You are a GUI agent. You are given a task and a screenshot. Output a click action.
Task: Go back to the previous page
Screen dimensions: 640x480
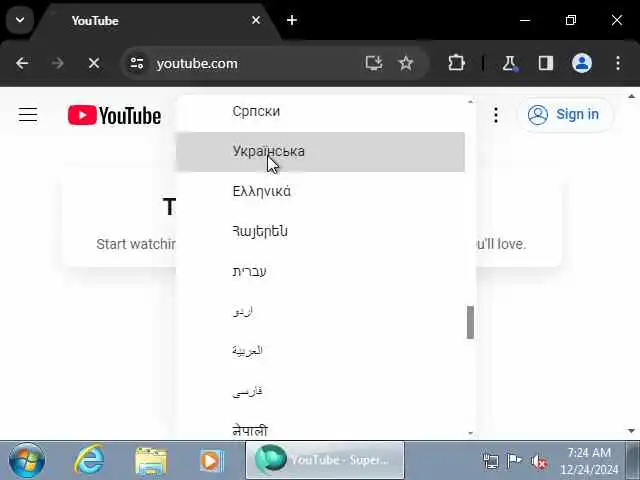pyautogui.click(x=22, y=63)
